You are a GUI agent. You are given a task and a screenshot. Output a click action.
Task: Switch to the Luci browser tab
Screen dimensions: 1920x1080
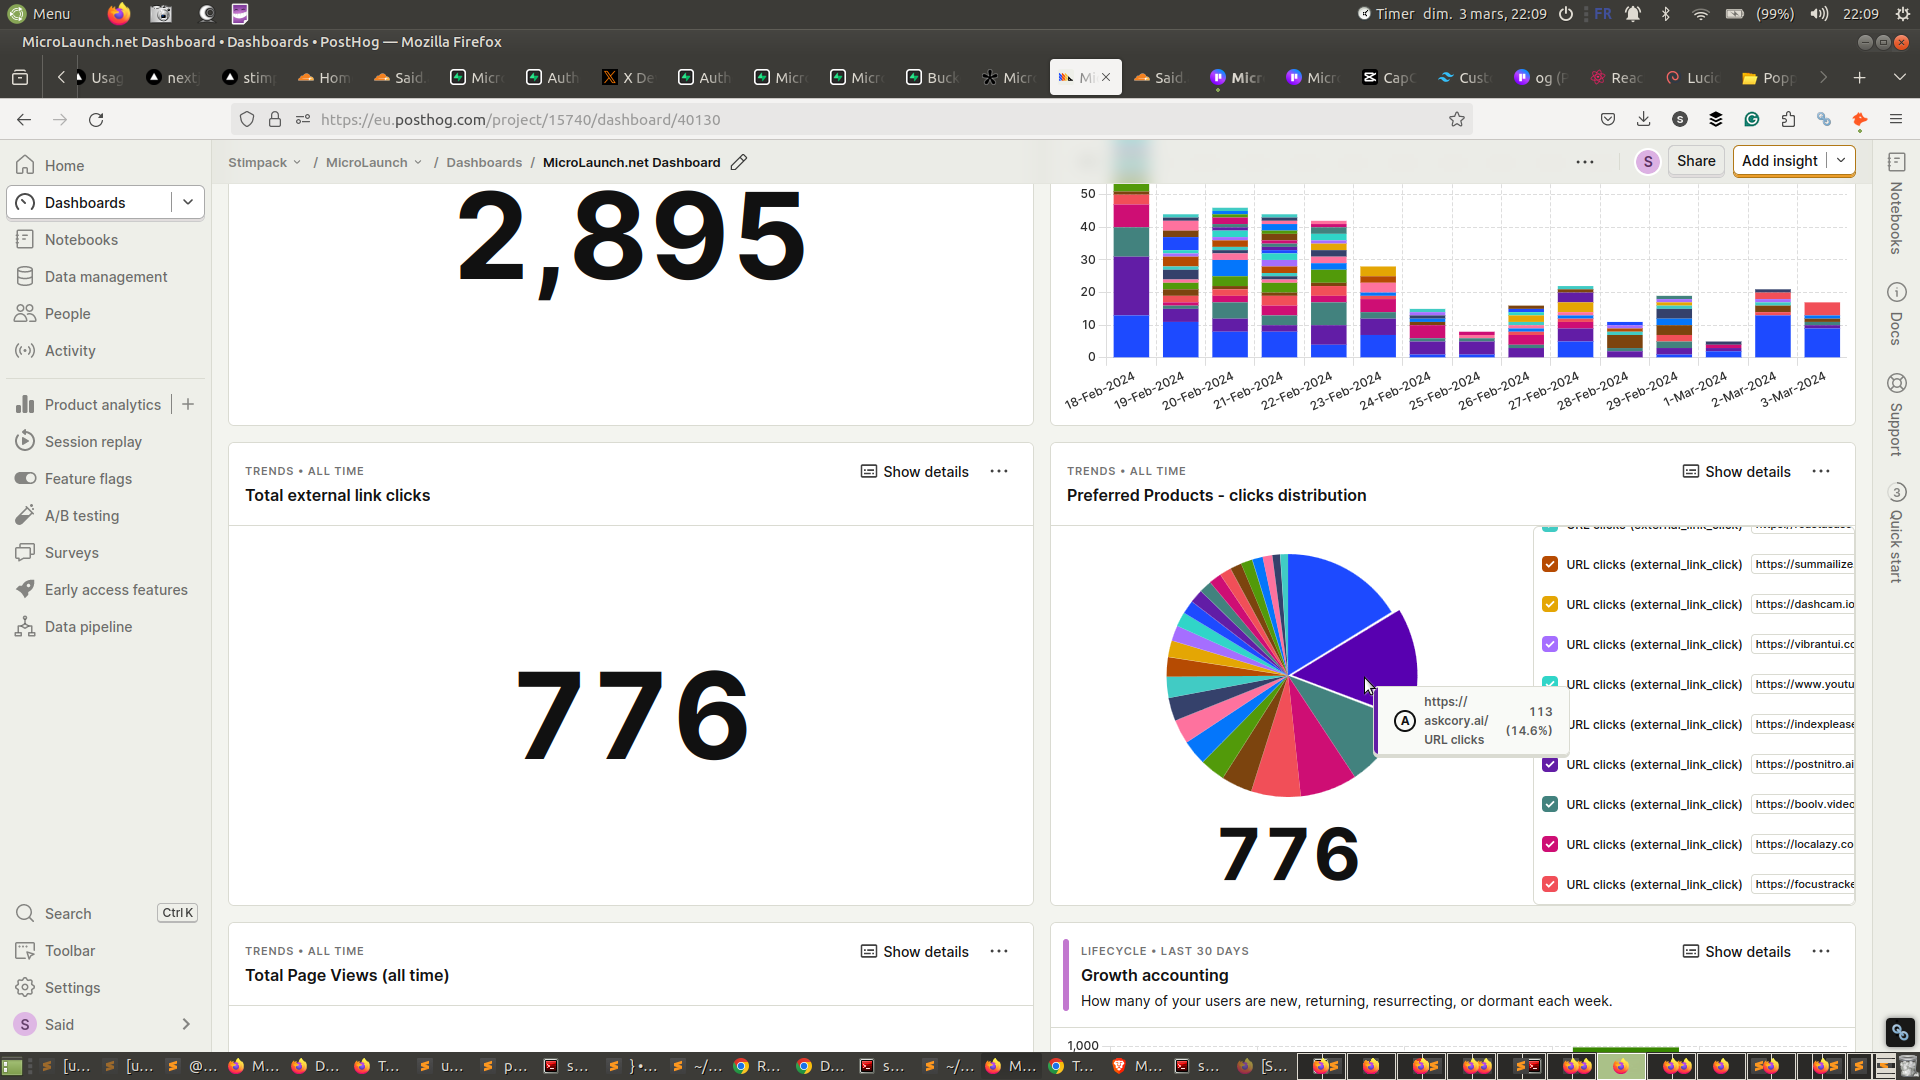pos(1692,77)
